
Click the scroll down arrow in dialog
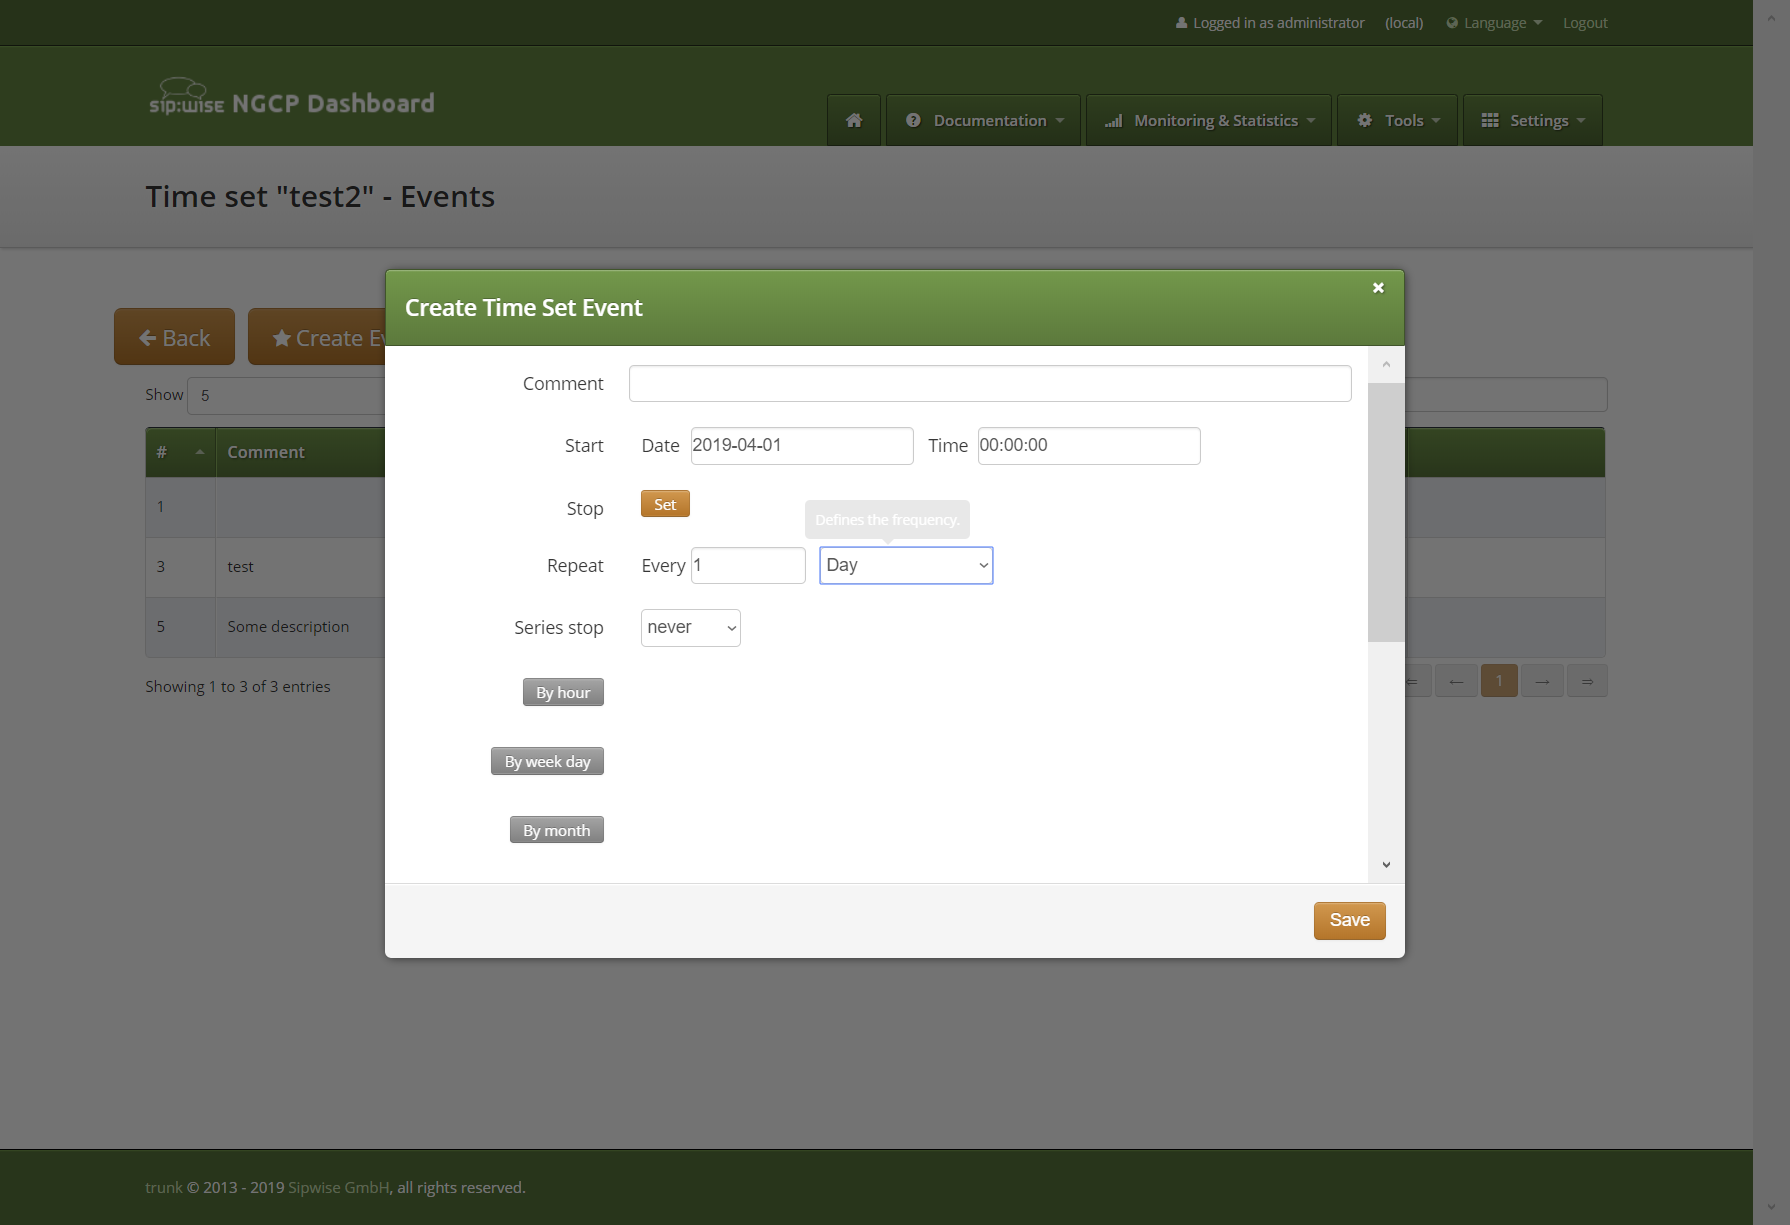pos(1386,865)
